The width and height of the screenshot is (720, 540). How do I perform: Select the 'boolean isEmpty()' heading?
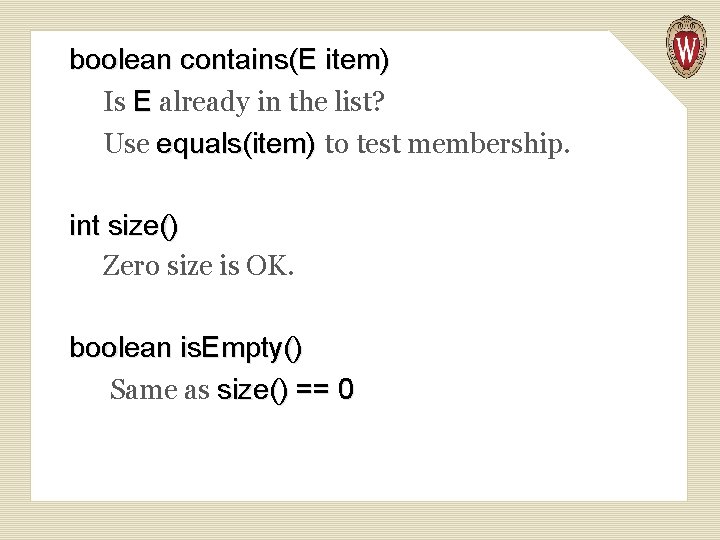click(185, 348)
